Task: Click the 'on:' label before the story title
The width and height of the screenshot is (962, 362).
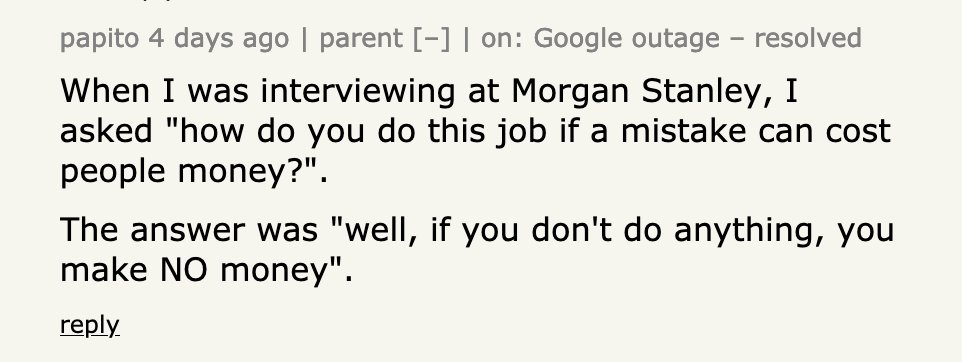Action: pos(502,39)
